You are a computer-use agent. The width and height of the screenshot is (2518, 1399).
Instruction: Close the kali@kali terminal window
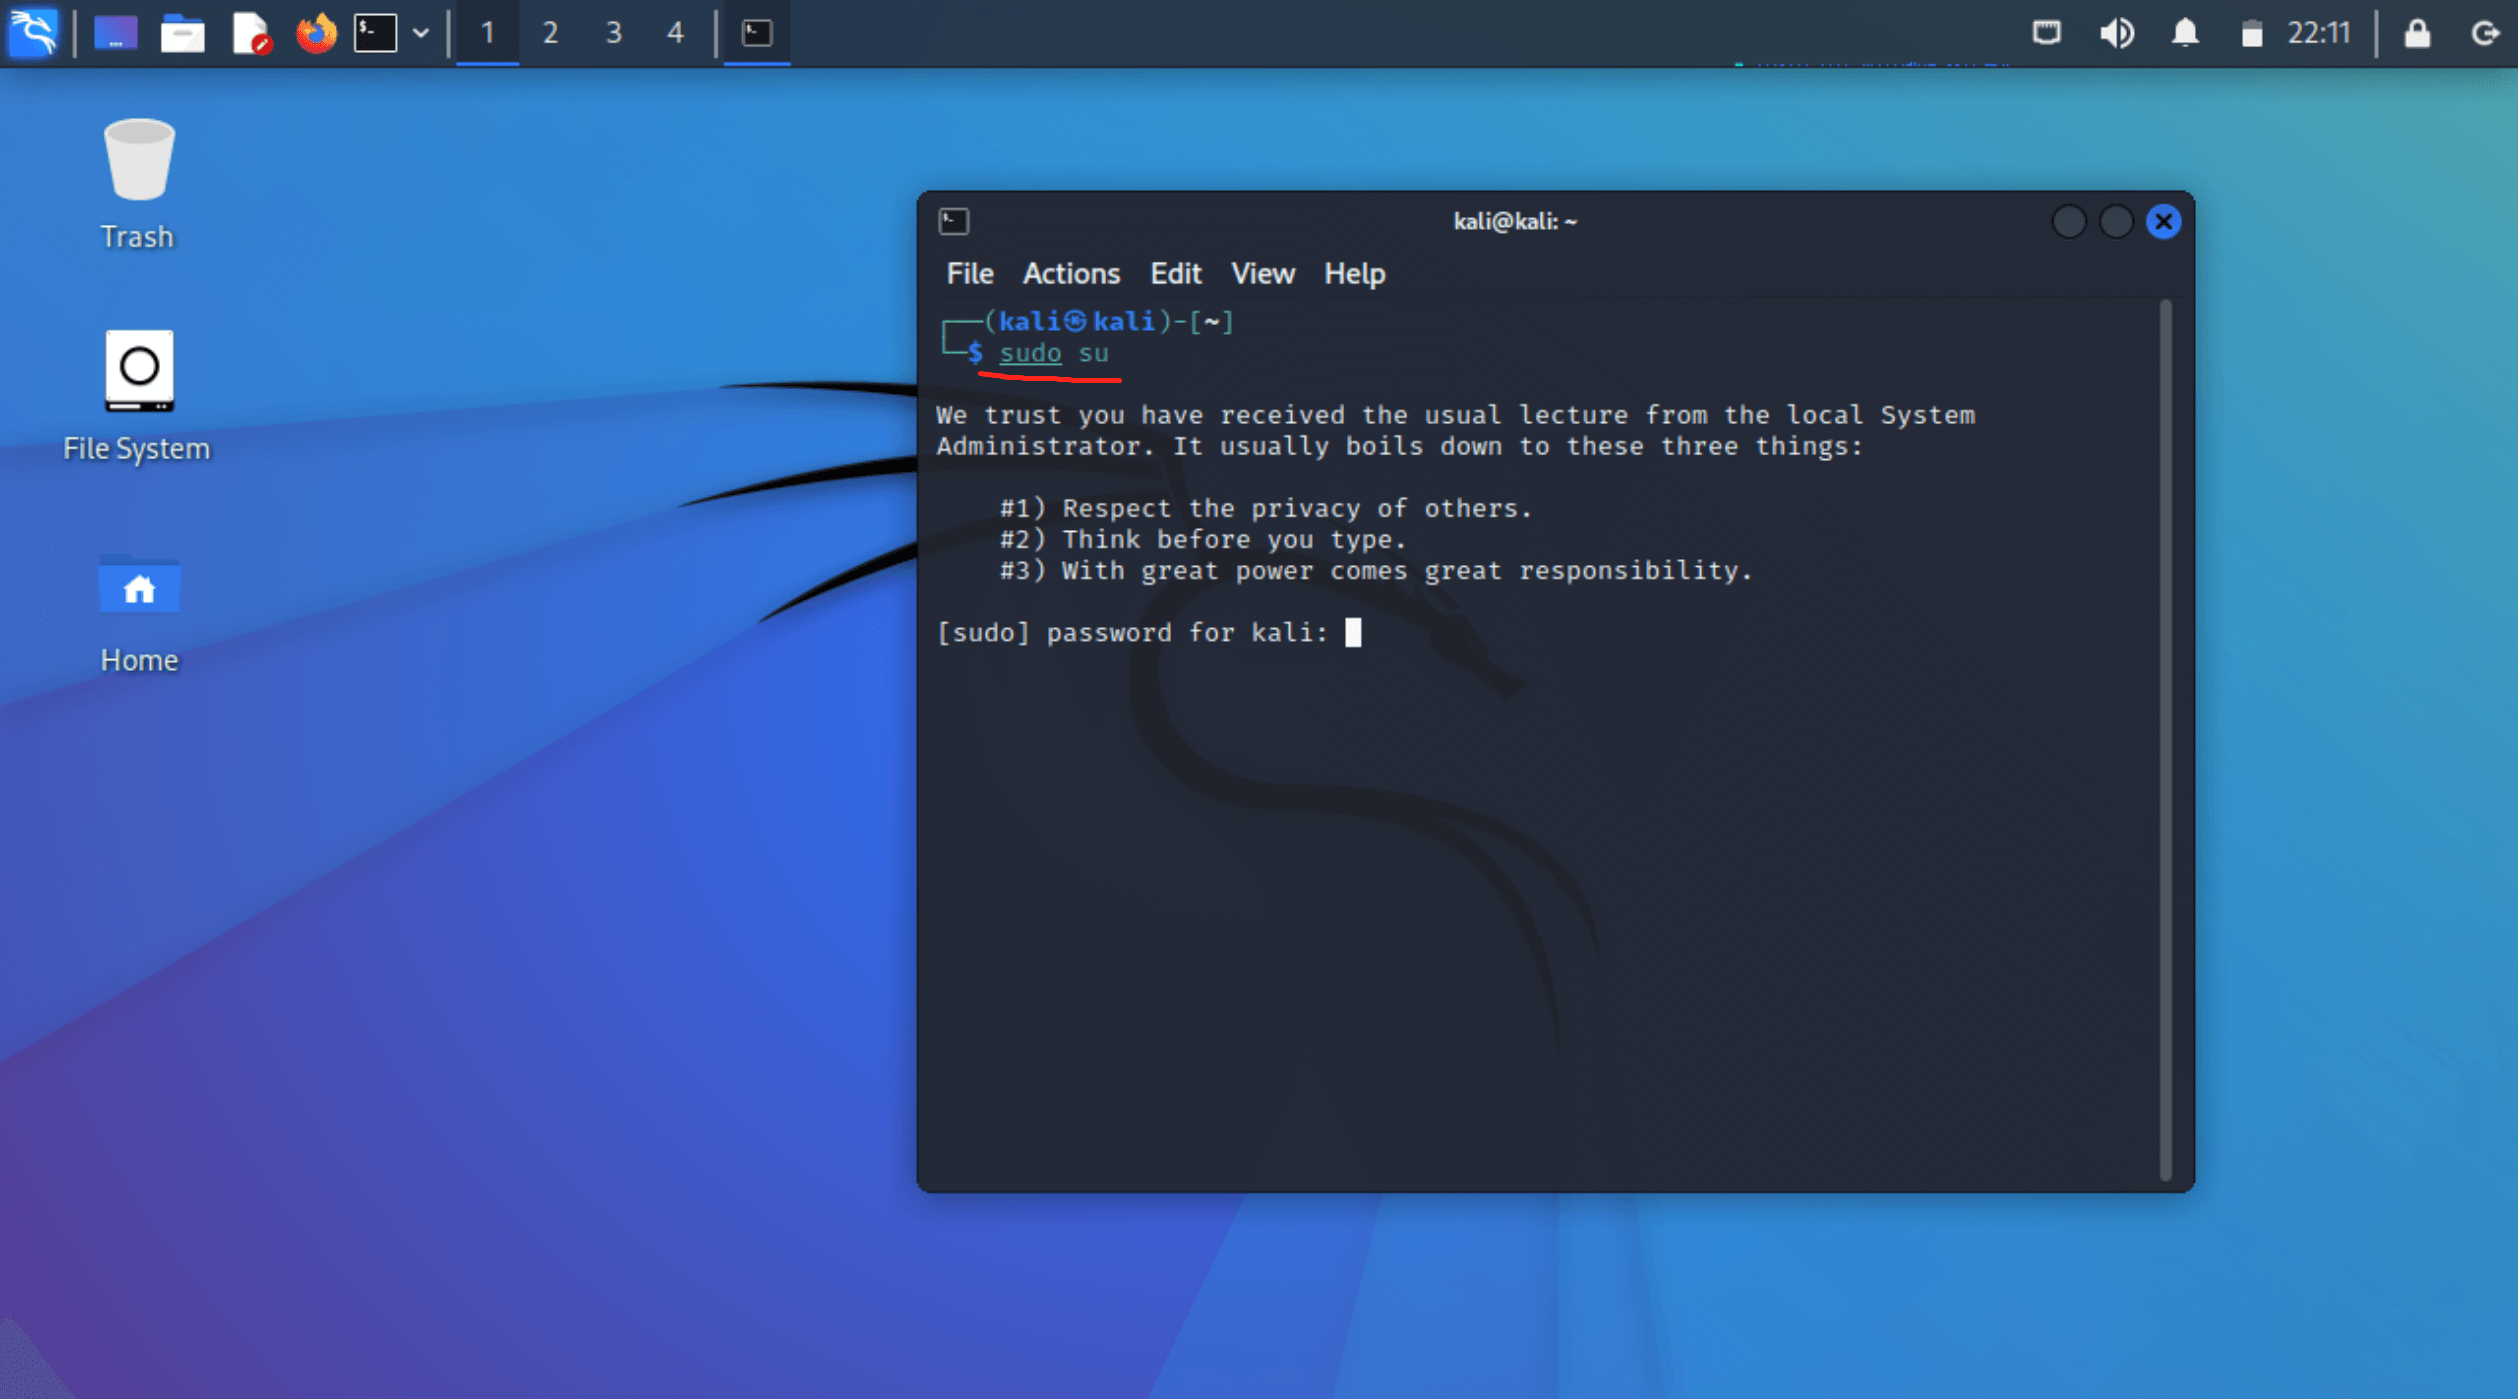pos(2164,221)
